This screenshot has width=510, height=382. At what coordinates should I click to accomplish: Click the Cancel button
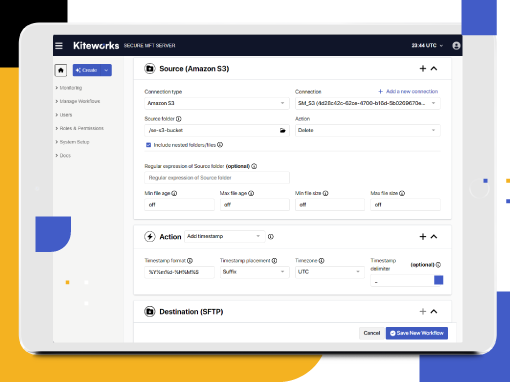point(372,333)
